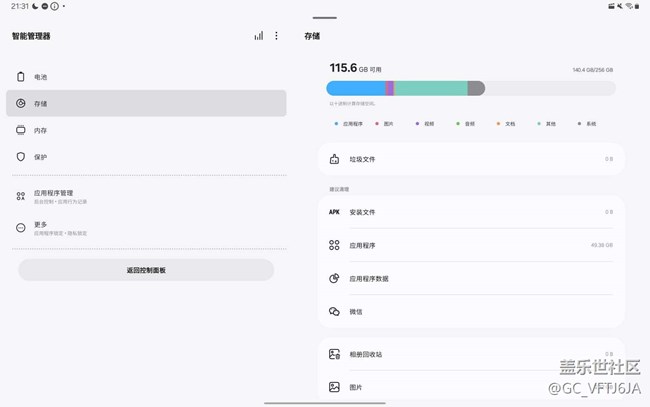Image resolution: width=650 pixels, height=407 pixels.
Task: Open the three-dot more options menu
Action: point(277,36)
